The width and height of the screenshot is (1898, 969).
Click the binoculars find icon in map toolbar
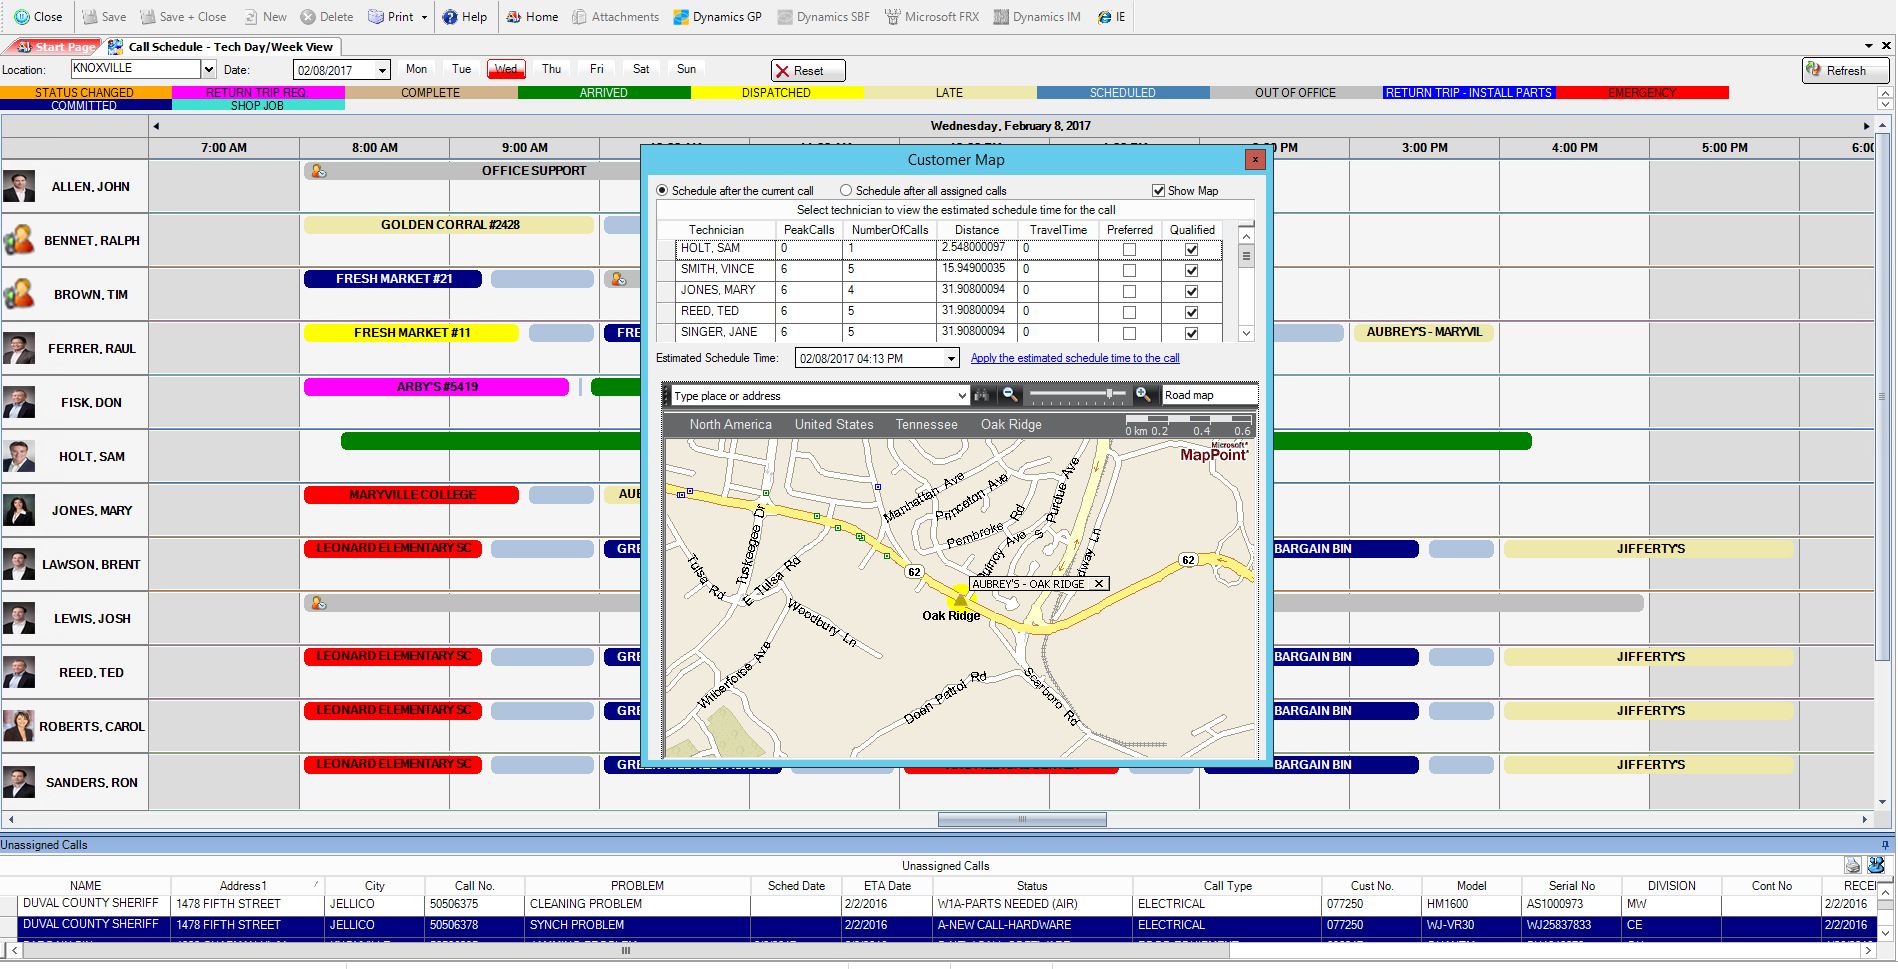(x=982, y=395)
